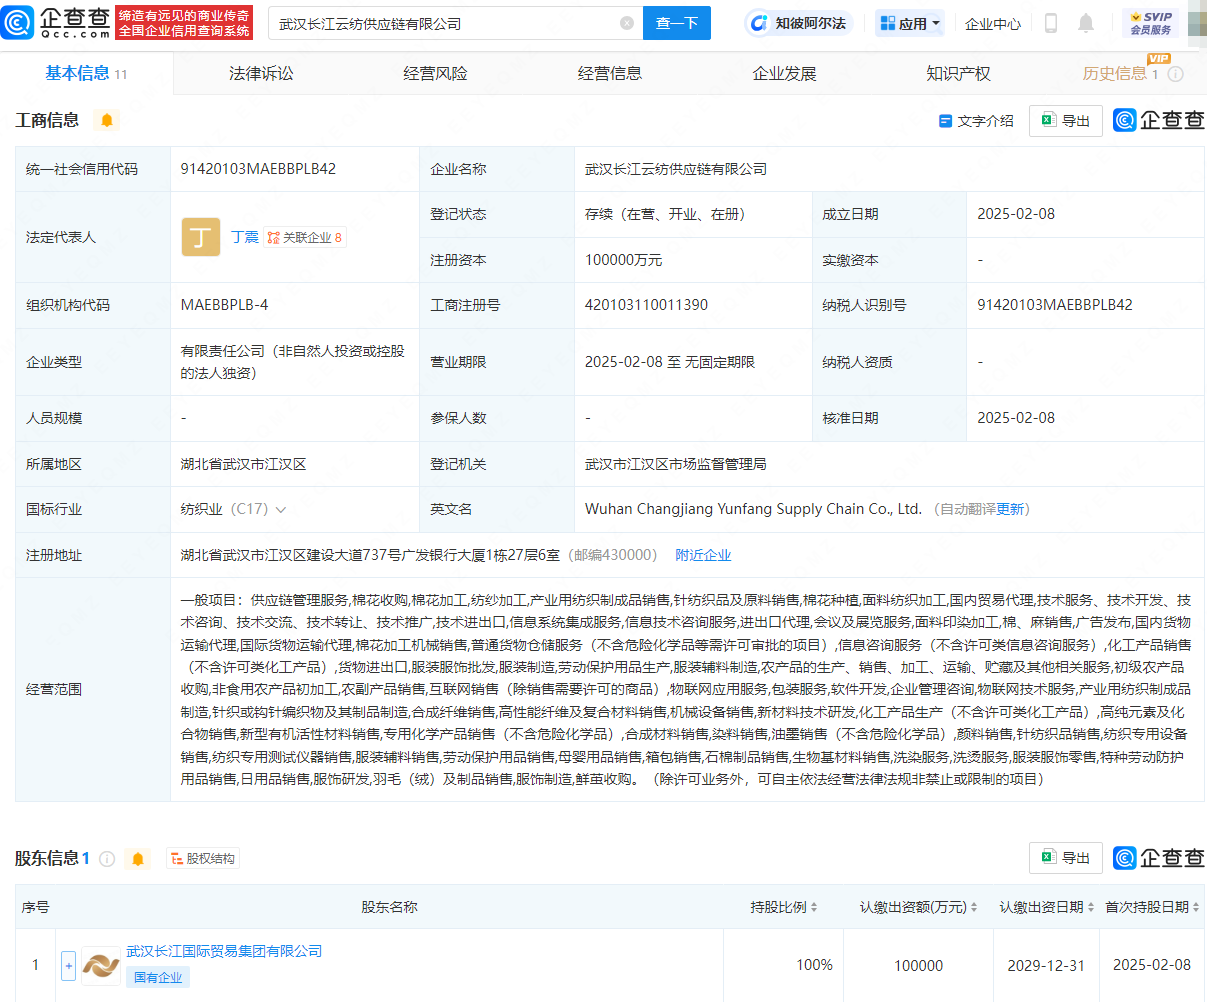Toggle monitoring via the bell next to 工商信息
Screen dimensions: 1207x1002
pos(107,120)
